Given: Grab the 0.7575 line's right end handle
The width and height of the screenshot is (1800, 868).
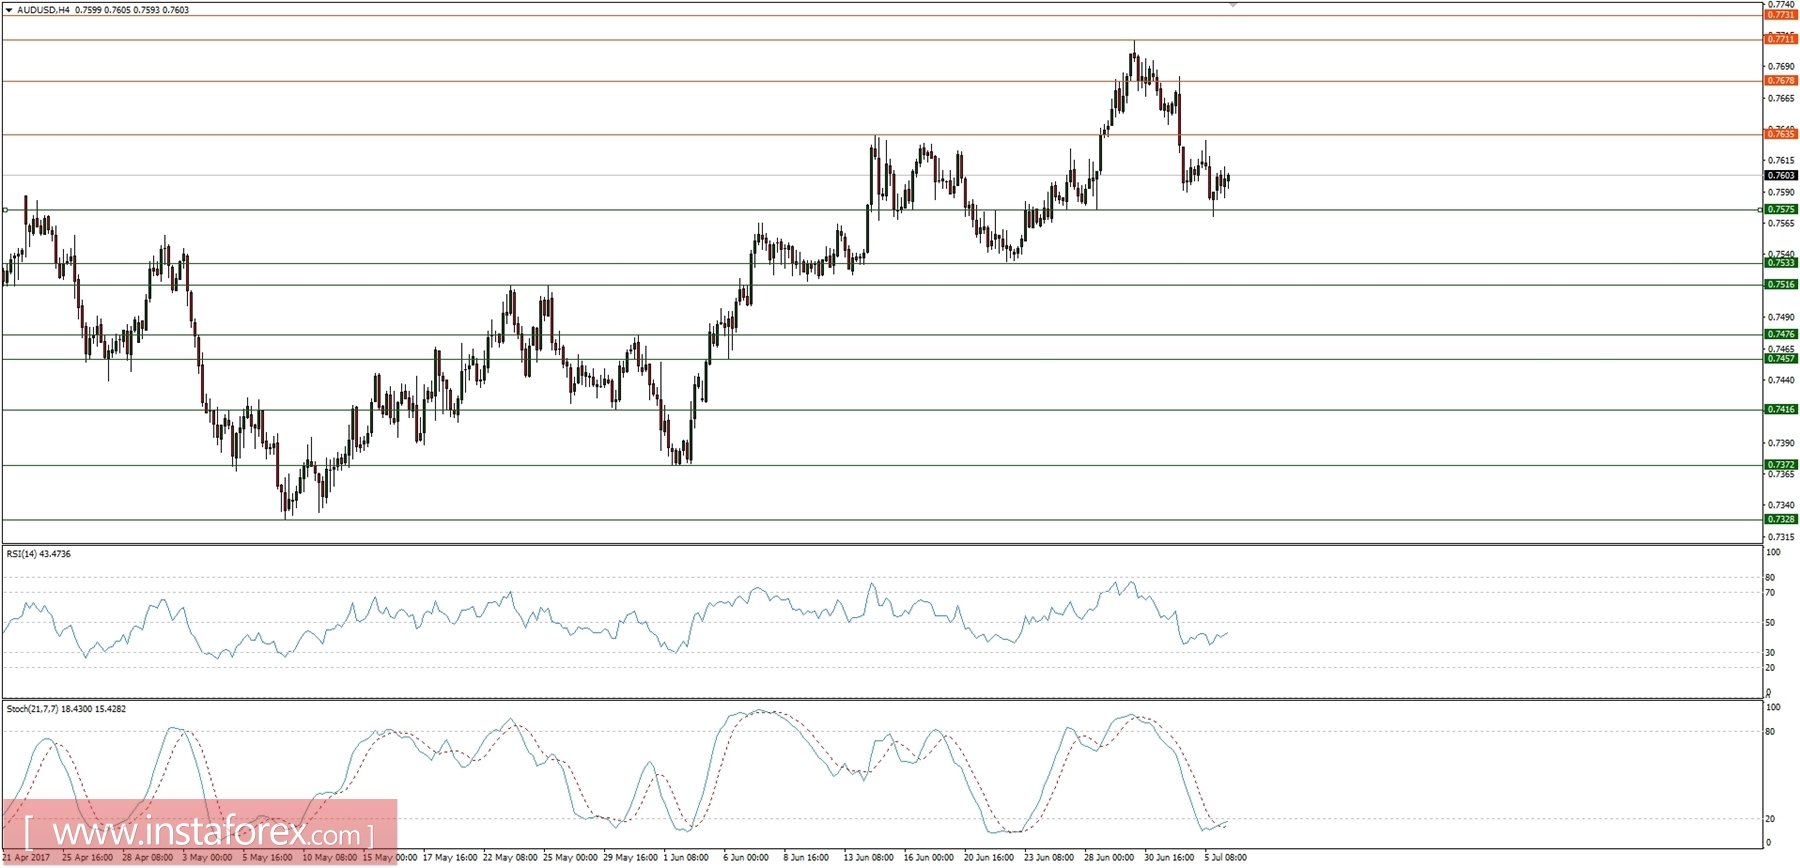Looking at the screenshot, I should pos(1760,210).
